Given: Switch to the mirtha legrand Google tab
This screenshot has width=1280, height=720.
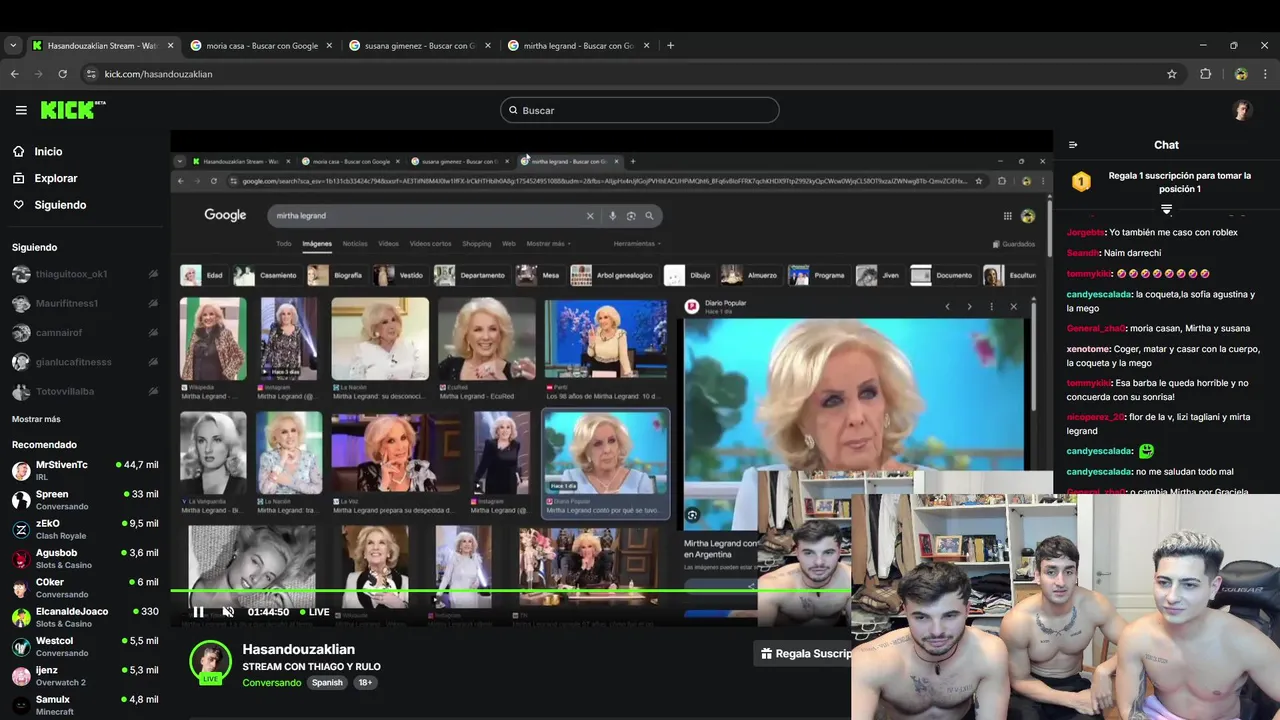Looking at the screenshot, I should pos(578,45).
